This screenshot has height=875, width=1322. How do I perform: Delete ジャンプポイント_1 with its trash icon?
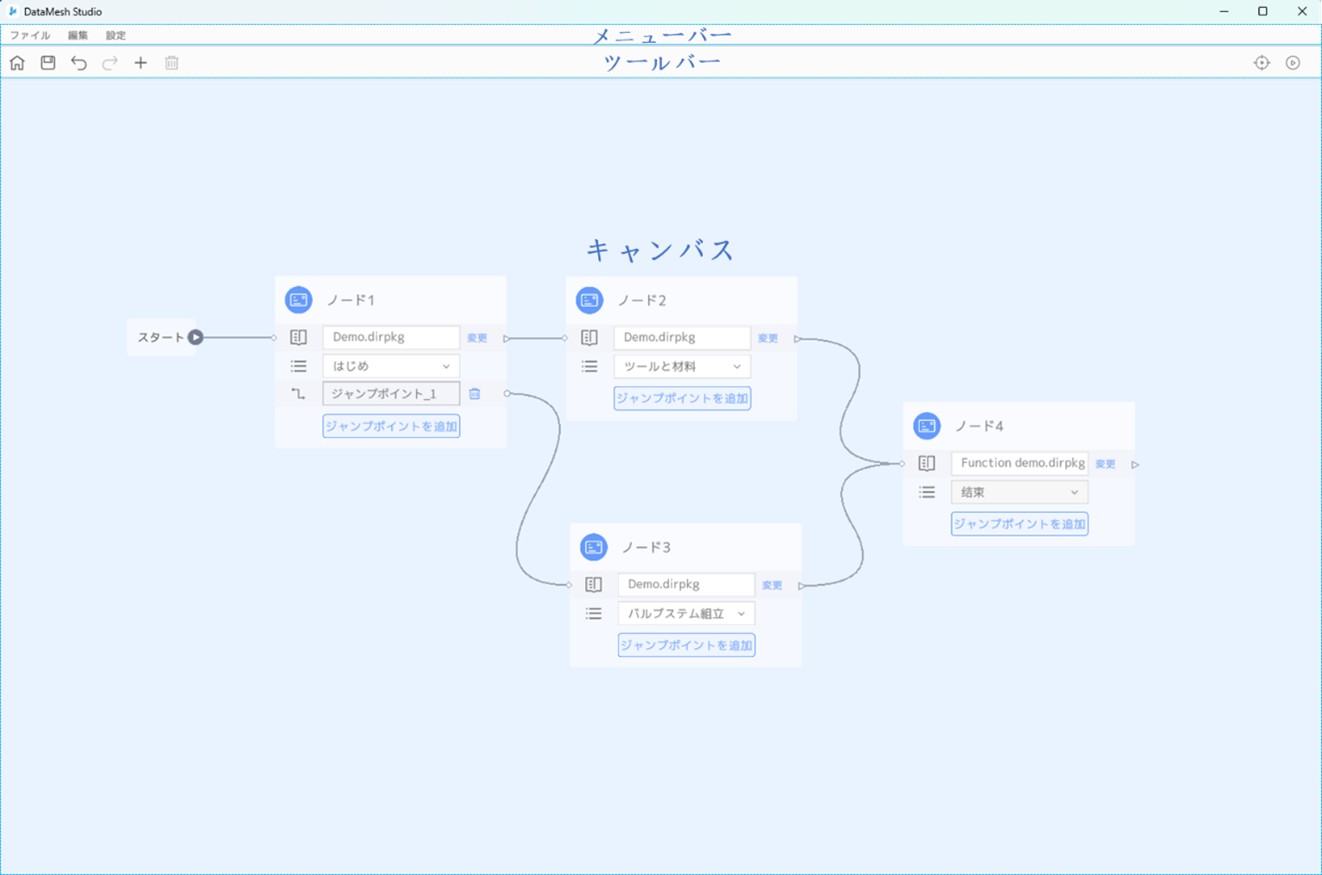pyautogui.click(x=475, y=394)
